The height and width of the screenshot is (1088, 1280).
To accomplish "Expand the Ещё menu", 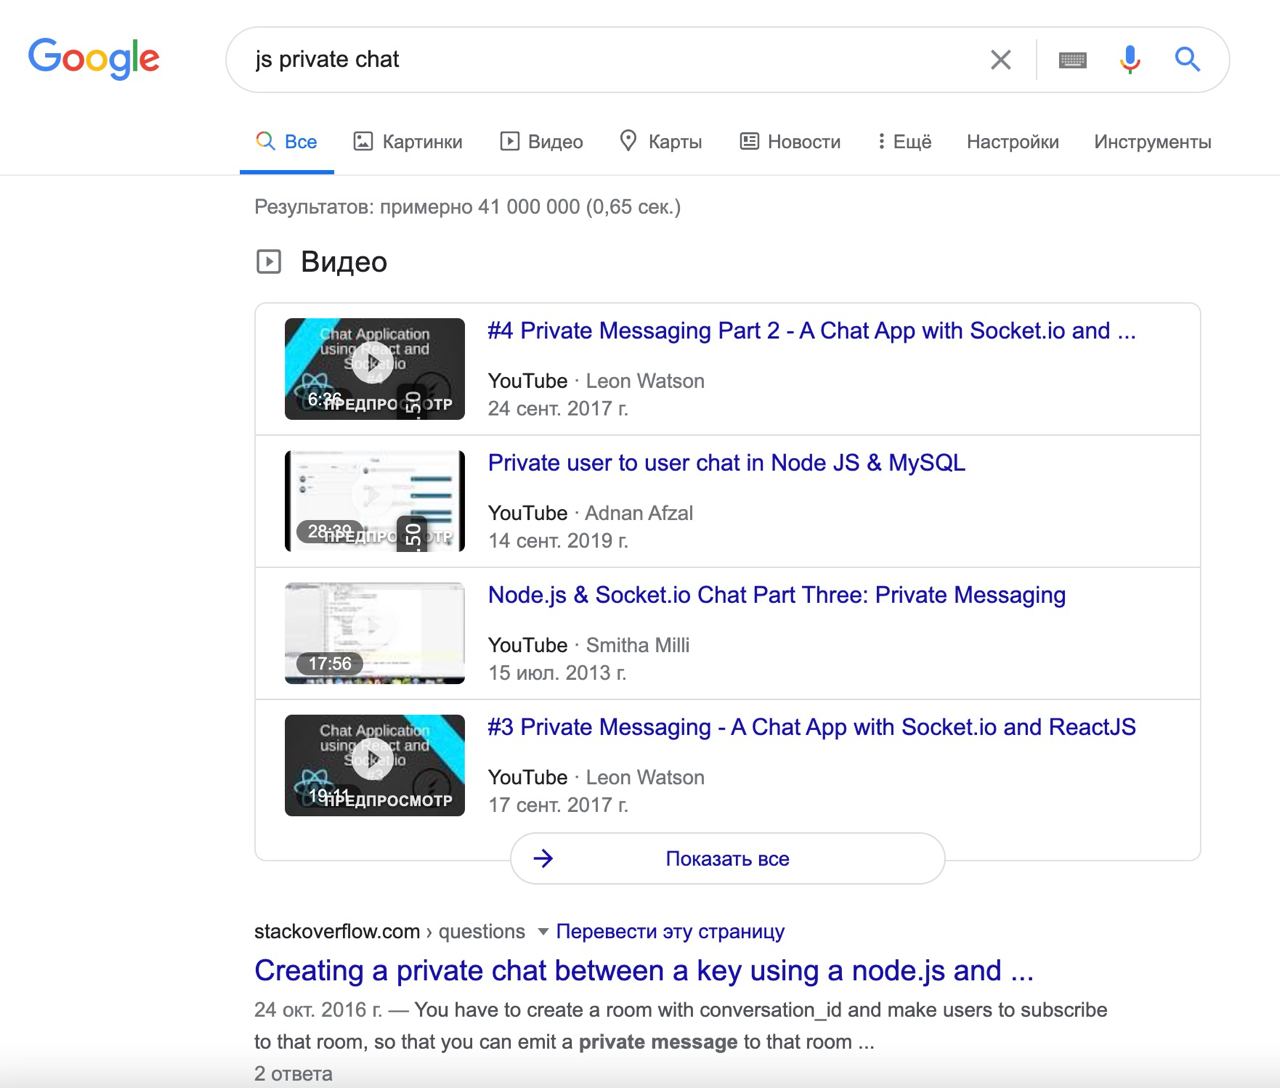I will 904,142.
